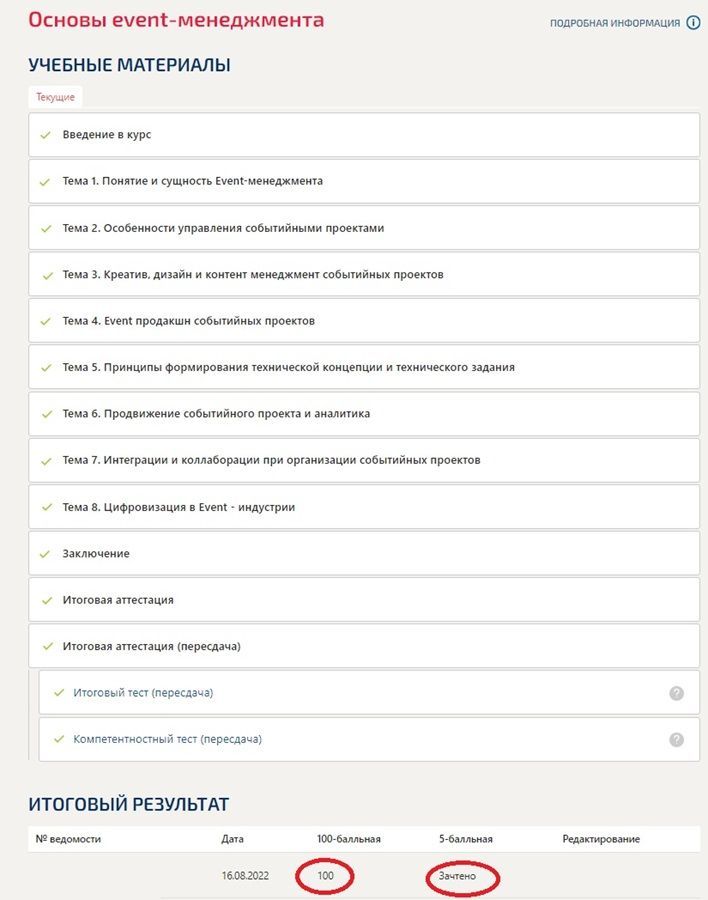
Task: Collapse the Итоговая аттестация (пересдача) section
Action: (364, 646)
